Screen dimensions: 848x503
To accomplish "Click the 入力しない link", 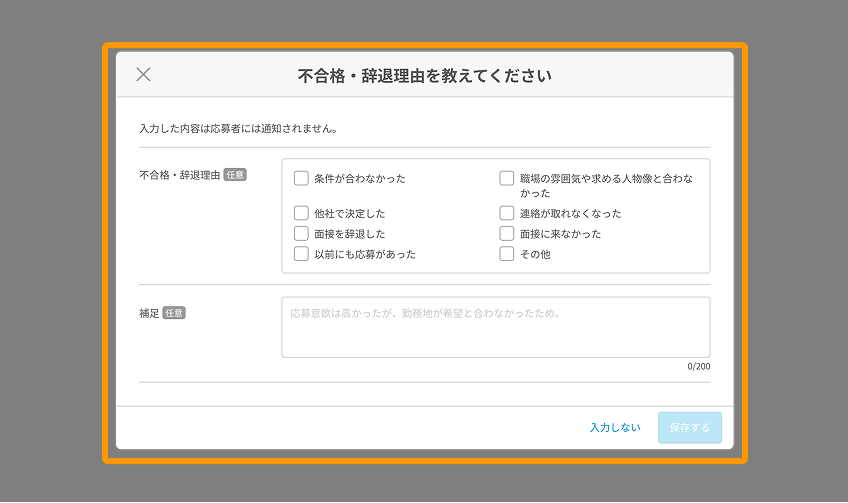I will pos(614,427).
